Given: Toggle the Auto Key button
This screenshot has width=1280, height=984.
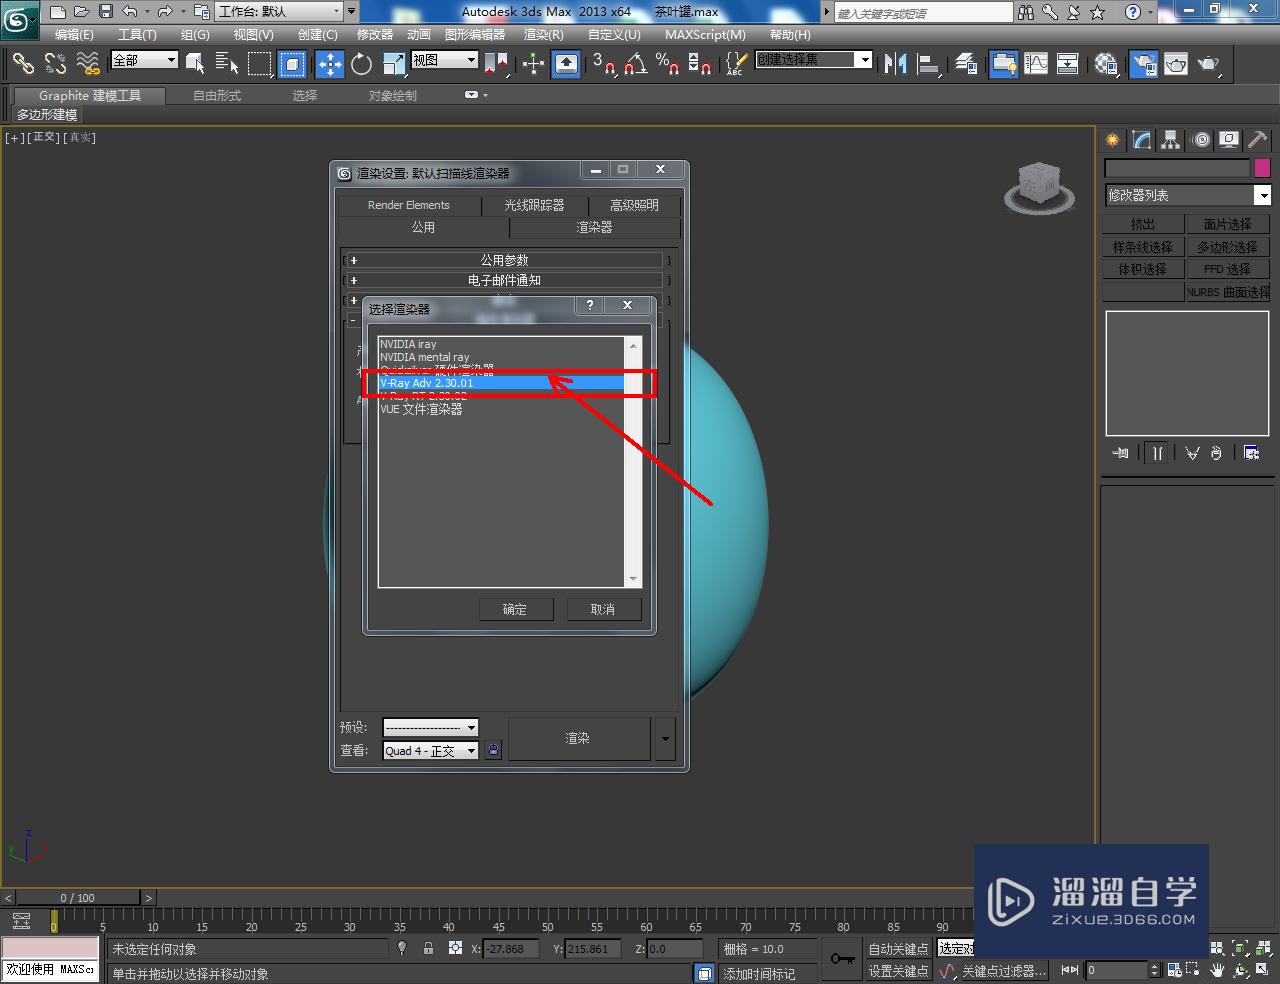Looking at the screenshot, I should click(898, 949).
